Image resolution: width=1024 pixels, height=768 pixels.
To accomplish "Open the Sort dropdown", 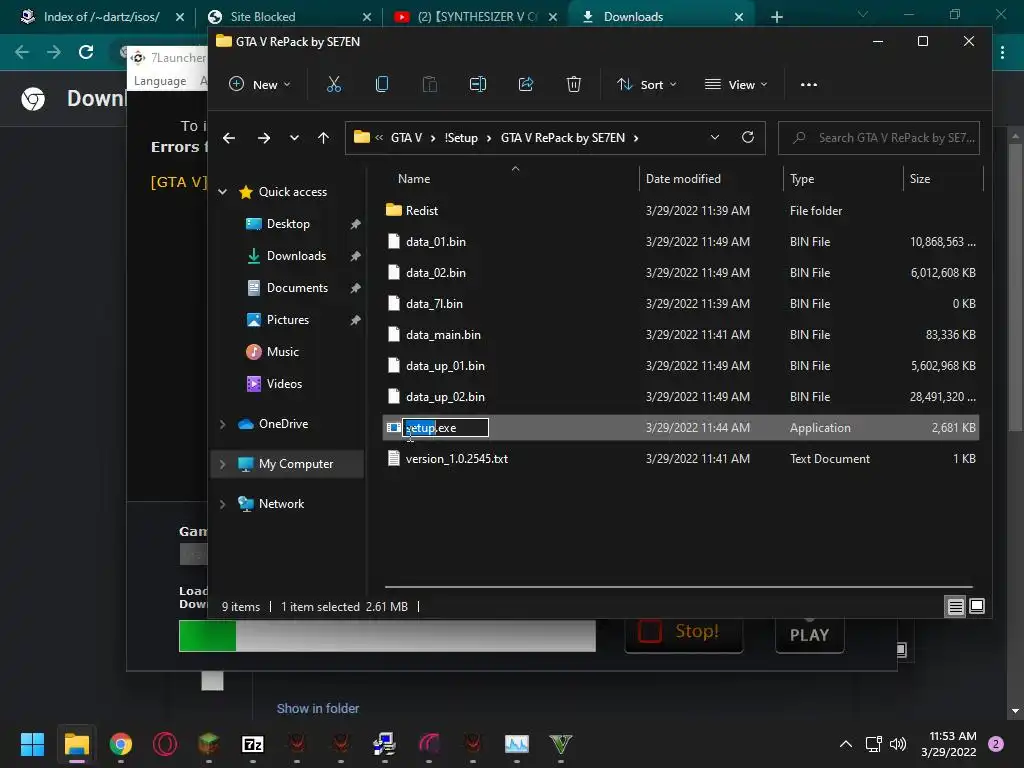I will coord(647,84).
